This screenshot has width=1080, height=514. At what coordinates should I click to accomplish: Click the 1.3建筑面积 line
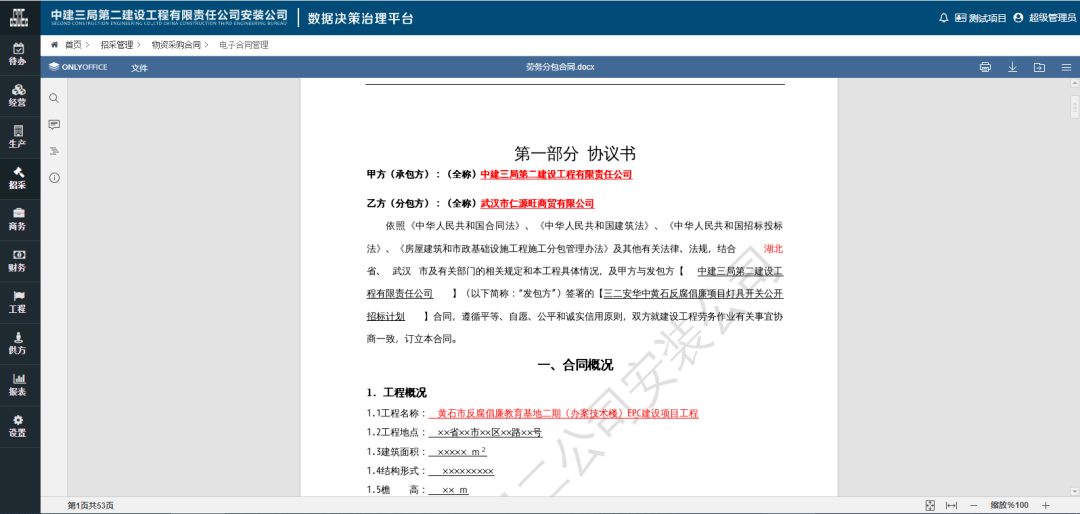(426, 452)
